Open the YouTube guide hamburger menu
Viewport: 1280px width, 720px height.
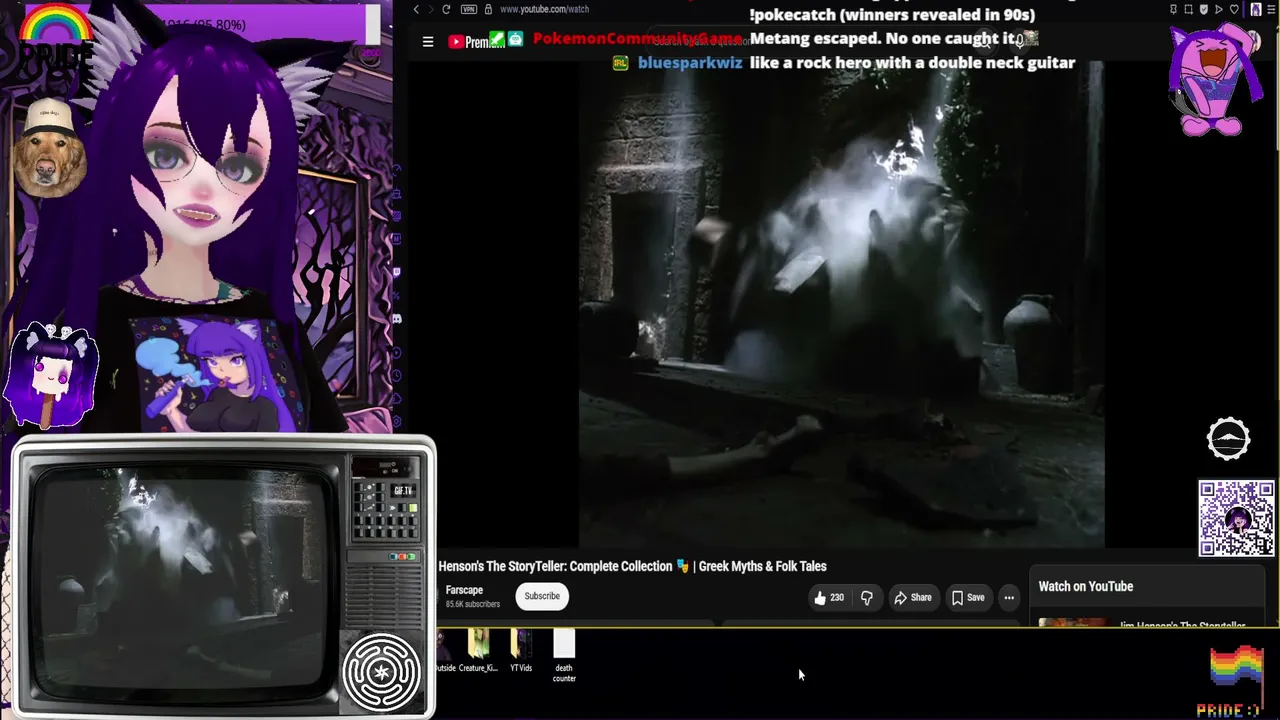[x=428, y=42]
